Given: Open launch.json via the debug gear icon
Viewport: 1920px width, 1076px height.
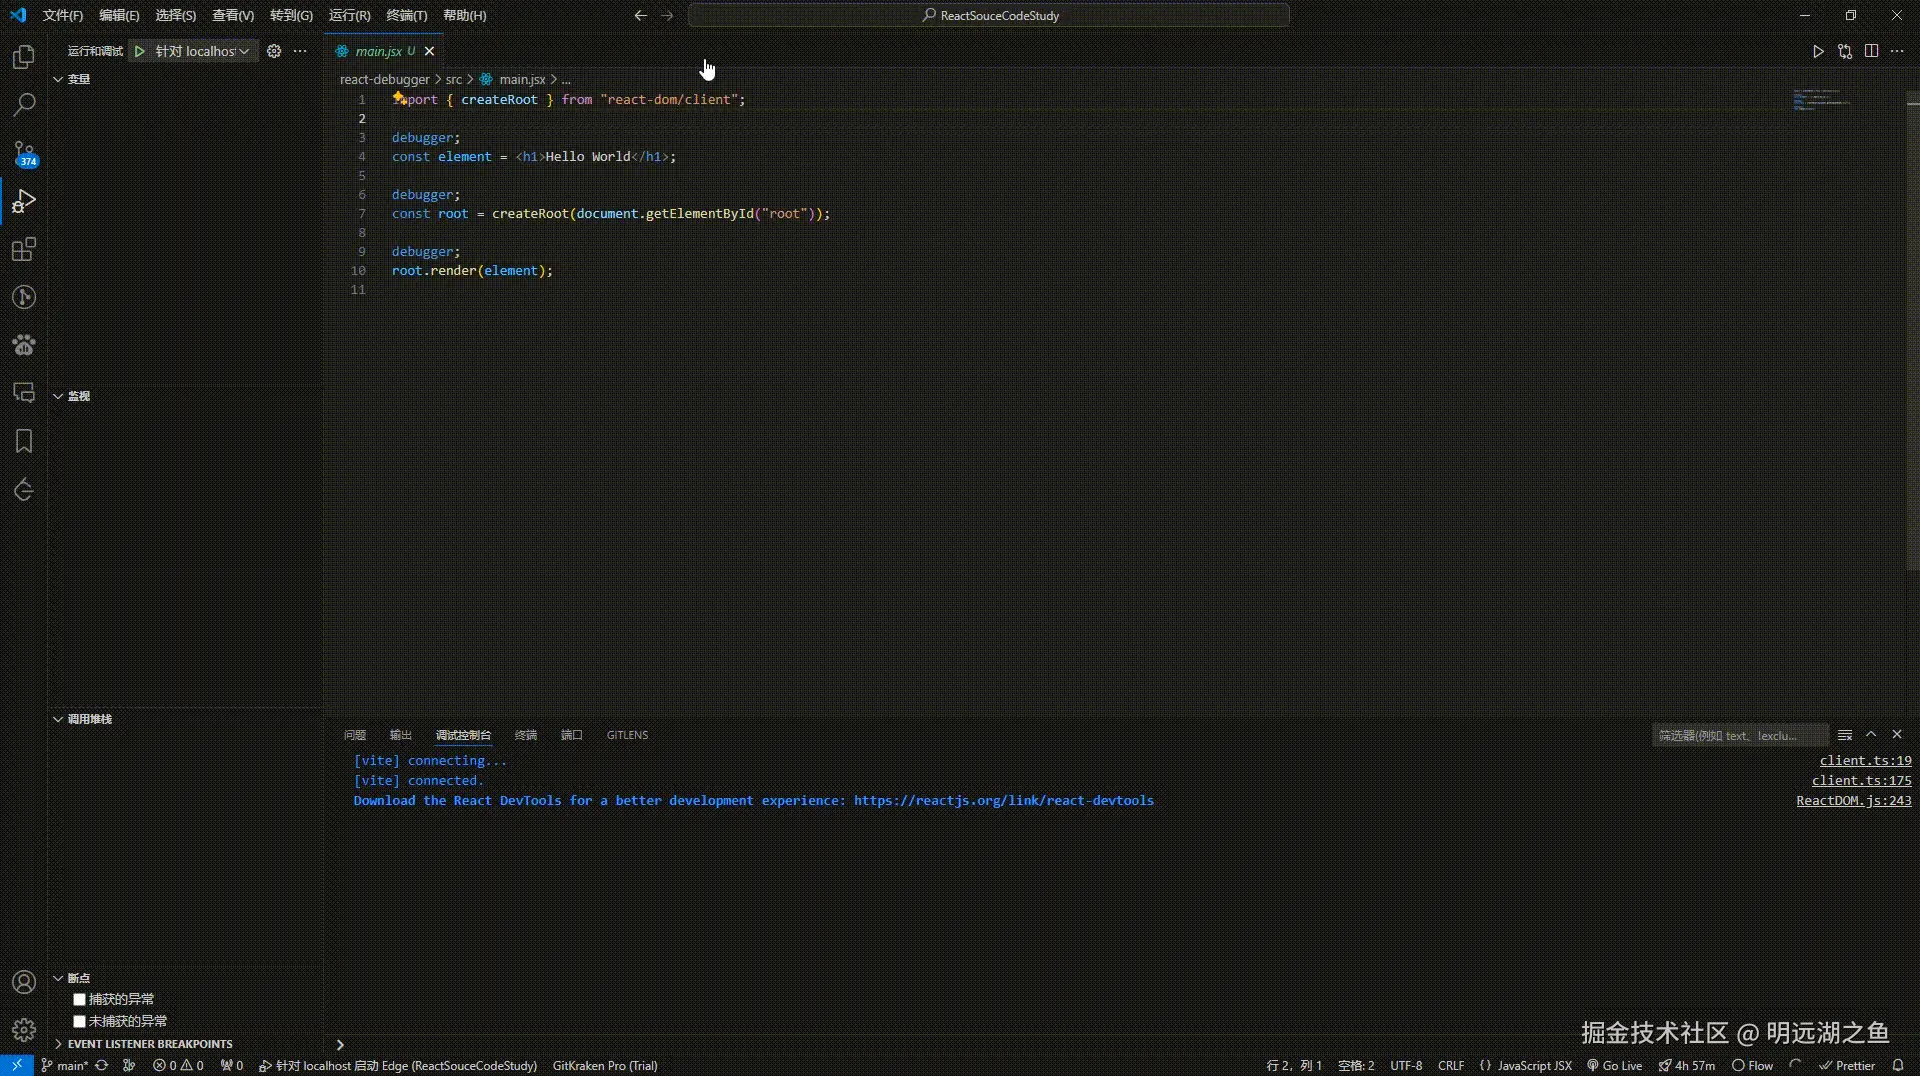Looking at the screenshot, I should point(274,51).
